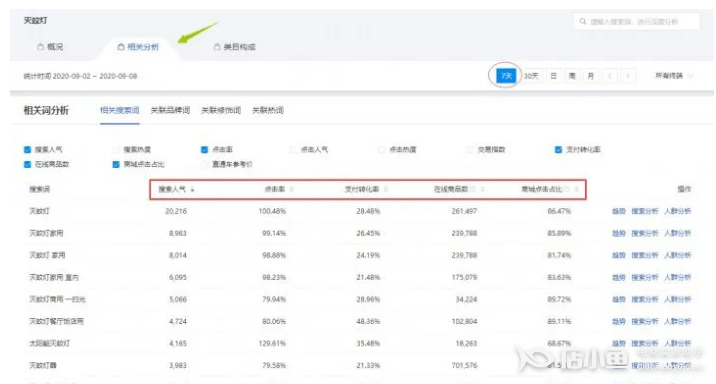Uncheck the 搜索人气 metric checkbox
Viewport: 716px width, 384px height.
click(x=27, y=150)
